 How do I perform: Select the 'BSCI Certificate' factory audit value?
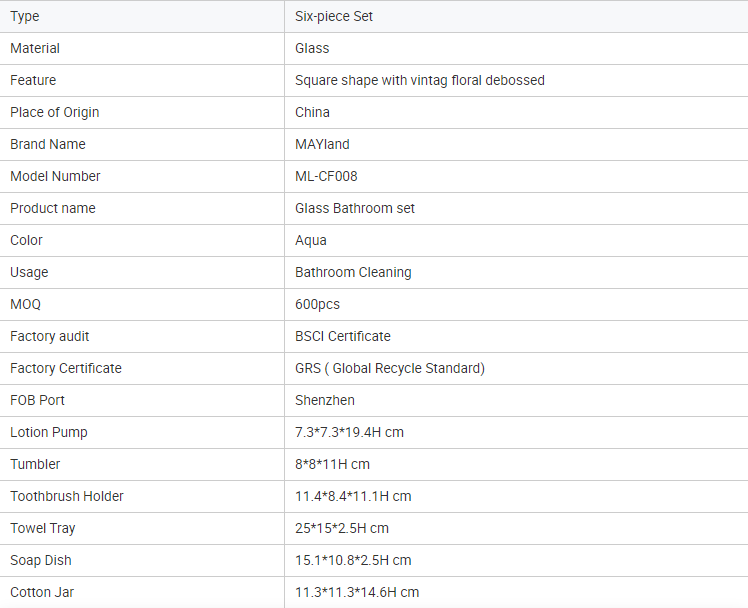pyautogui.click(x=343, y=336)
